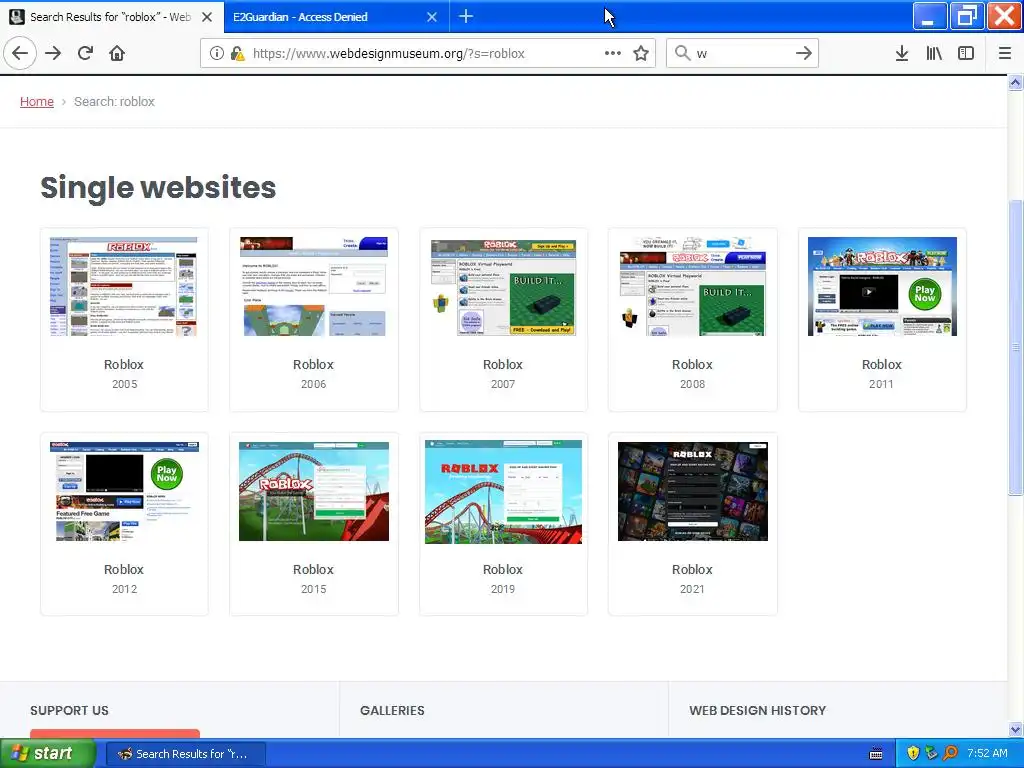Viewport: 1024px width, 768px height.
Task: Open the Roblox 2021 website thumbnail
Action: (x=692, y=491)
